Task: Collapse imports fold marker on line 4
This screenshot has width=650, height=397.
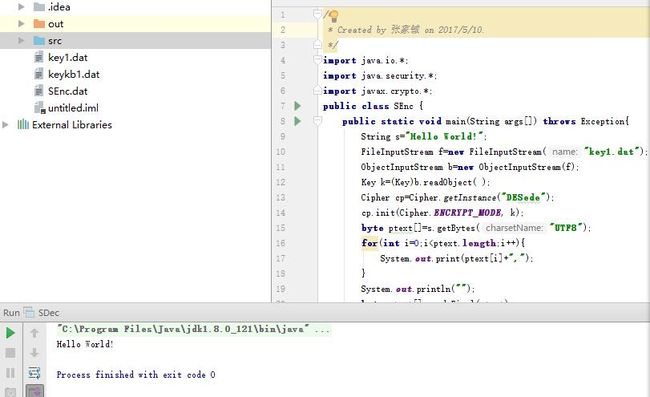Action: [317, 60]
